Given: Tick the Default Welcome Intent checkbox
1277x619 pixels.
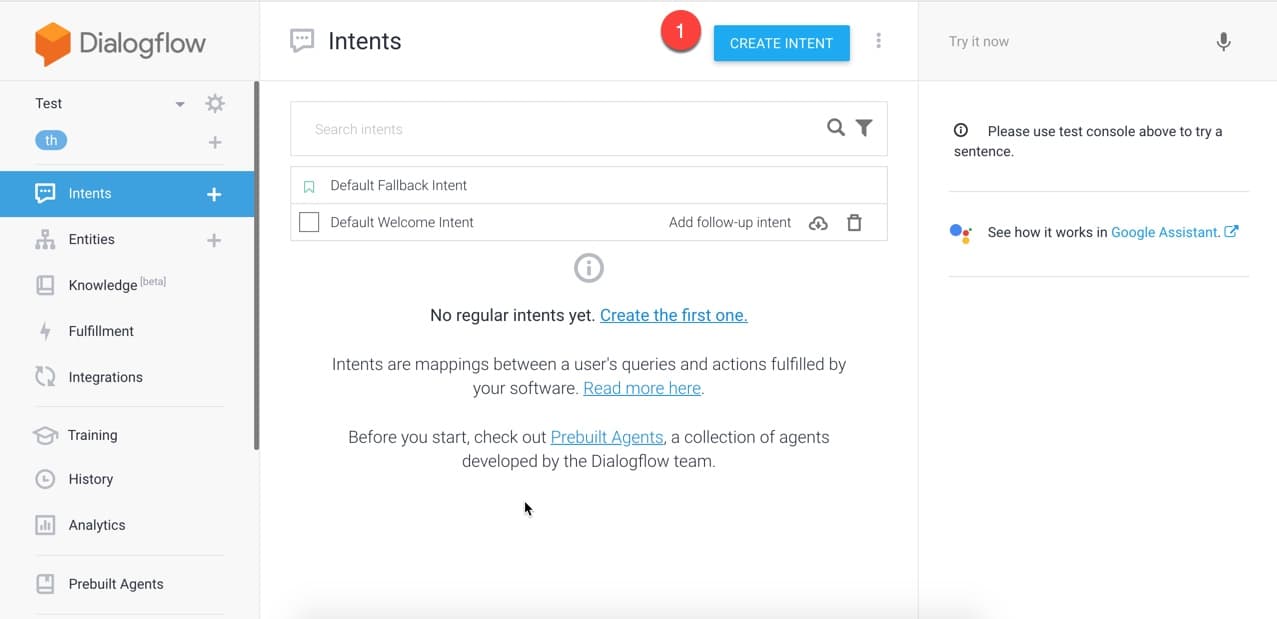Looking at the screenshot, I should (x=309, y=222).
